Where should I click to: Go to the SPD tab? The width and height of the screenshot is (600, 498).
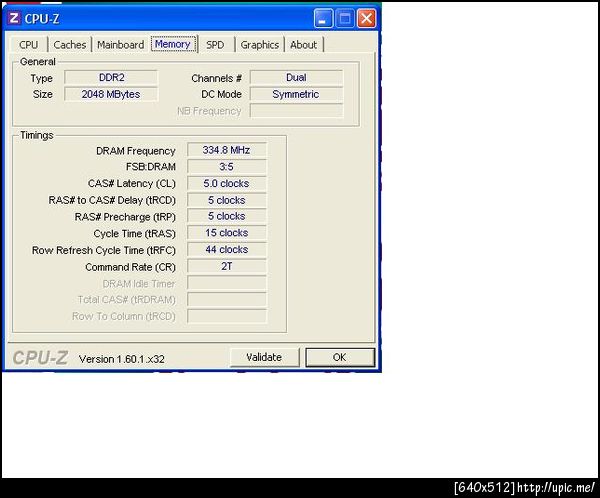click(215, 45)
